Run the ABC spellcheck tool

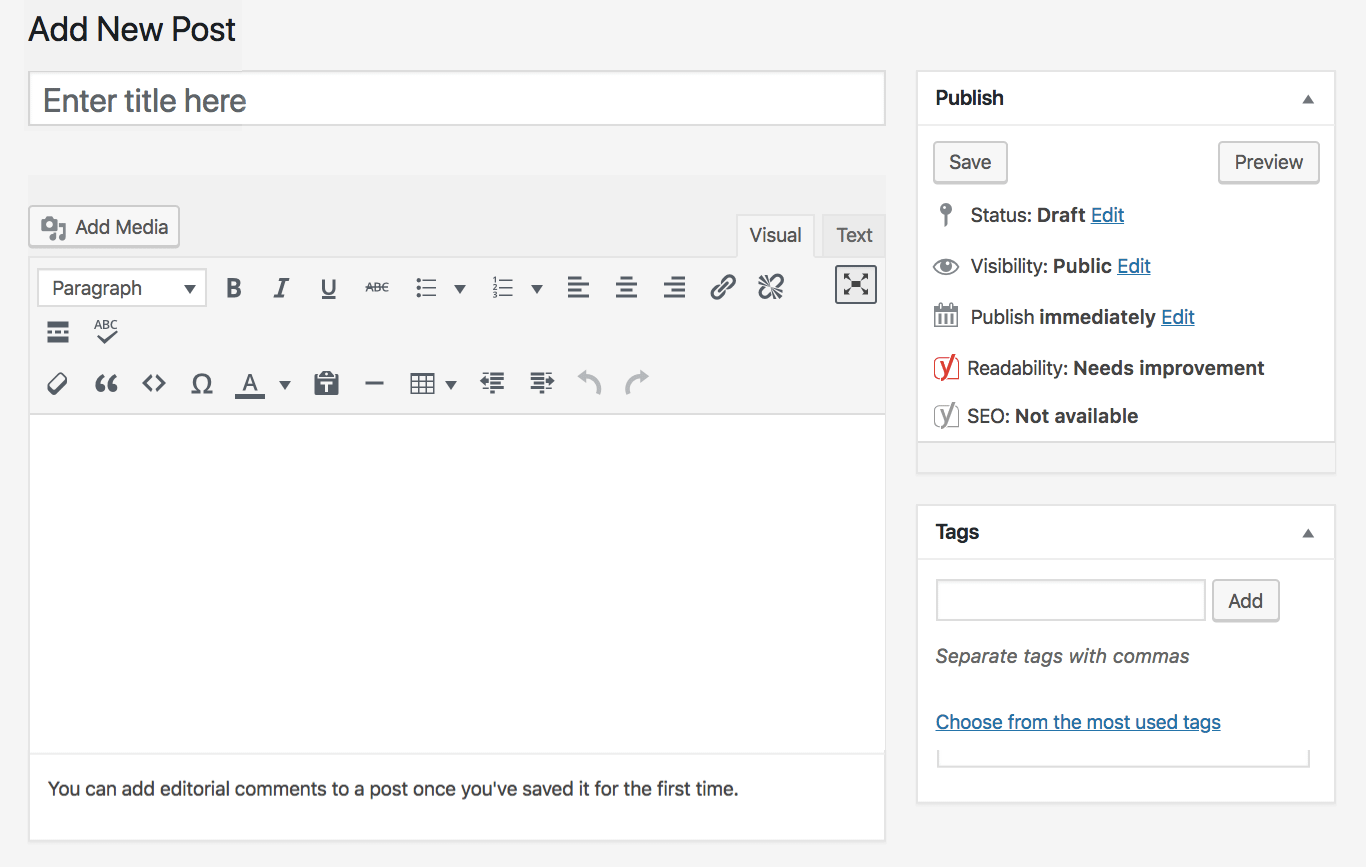coord(106,332)
